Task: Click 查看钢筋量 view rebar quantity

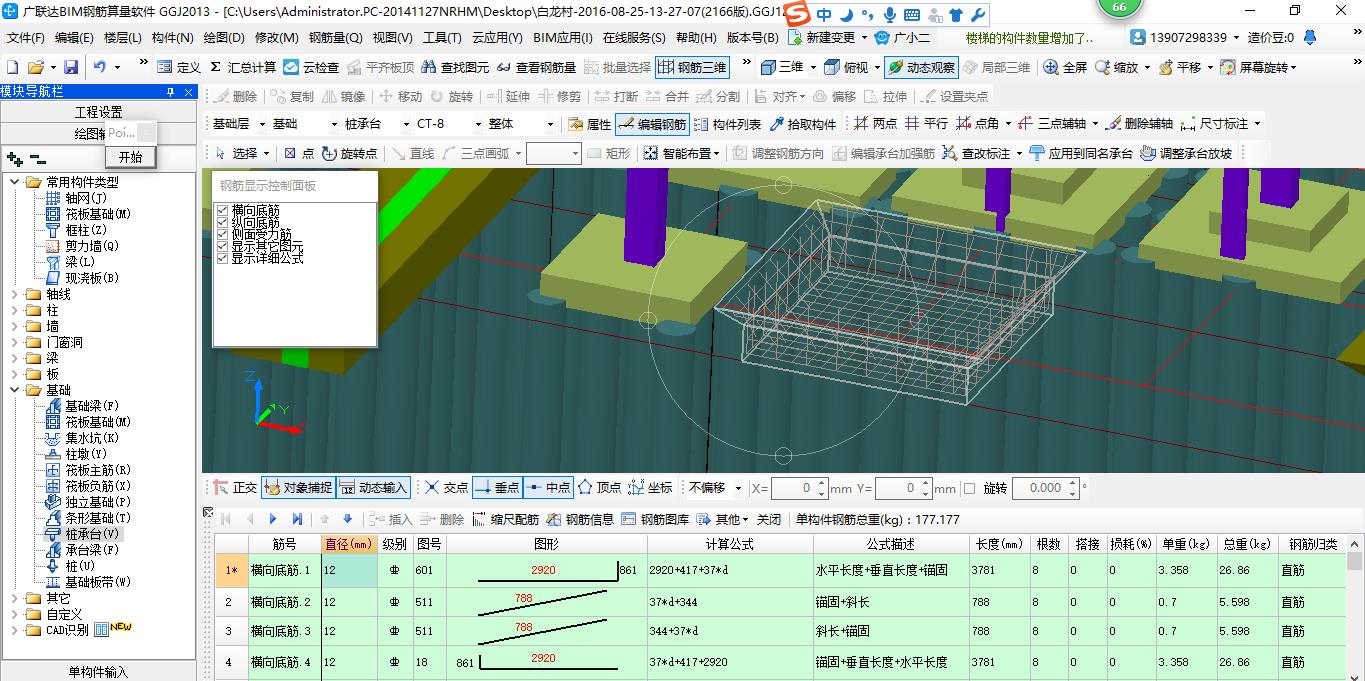Action: pyautogui.click(x=537, y=67)
